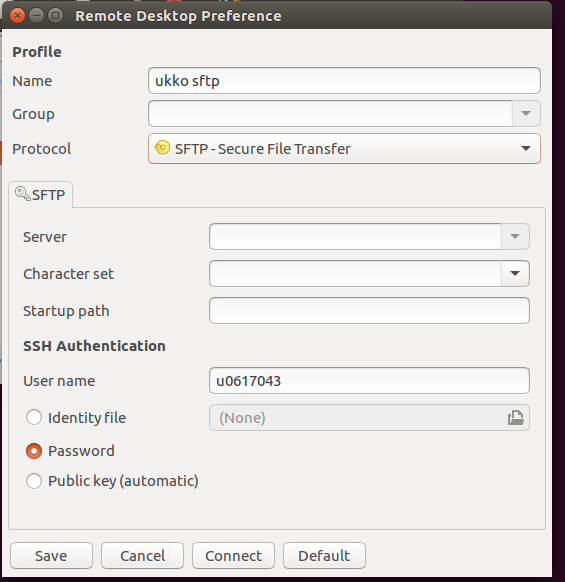Open the Protocol dropdown list
The height and width of the screenshot is (582, 565).
coord(344,148)
